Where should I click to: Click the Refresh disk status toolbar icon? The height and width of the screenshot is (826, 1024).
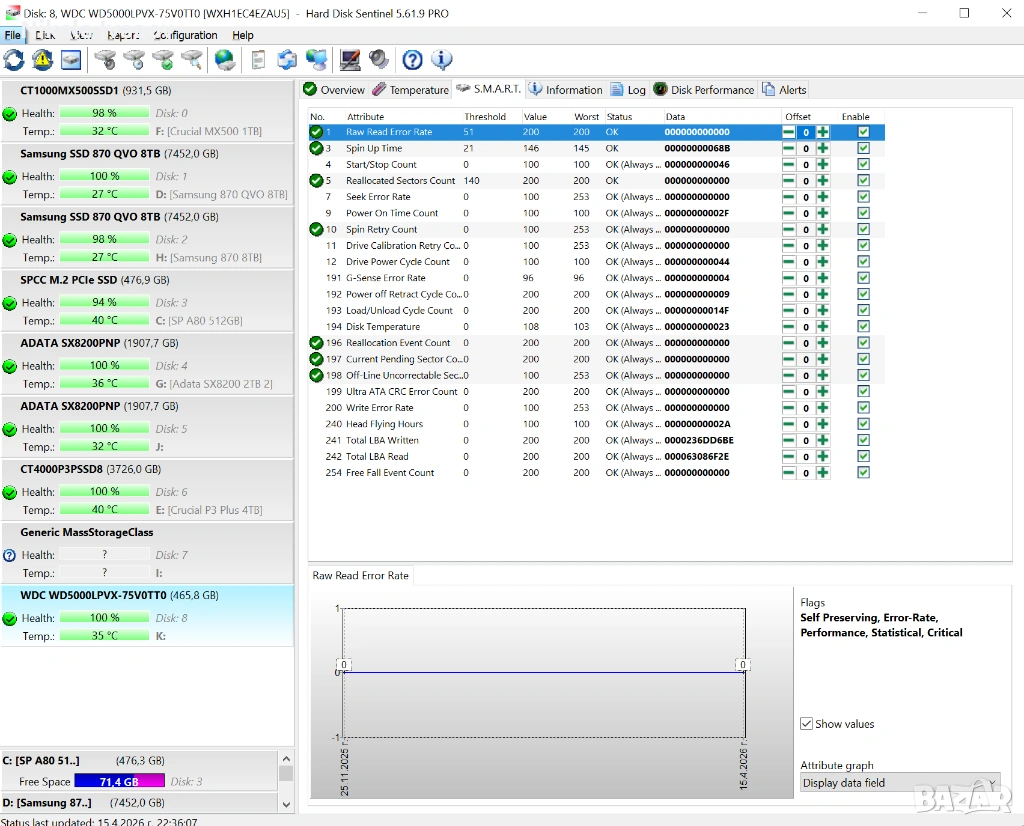coord(14,60)
